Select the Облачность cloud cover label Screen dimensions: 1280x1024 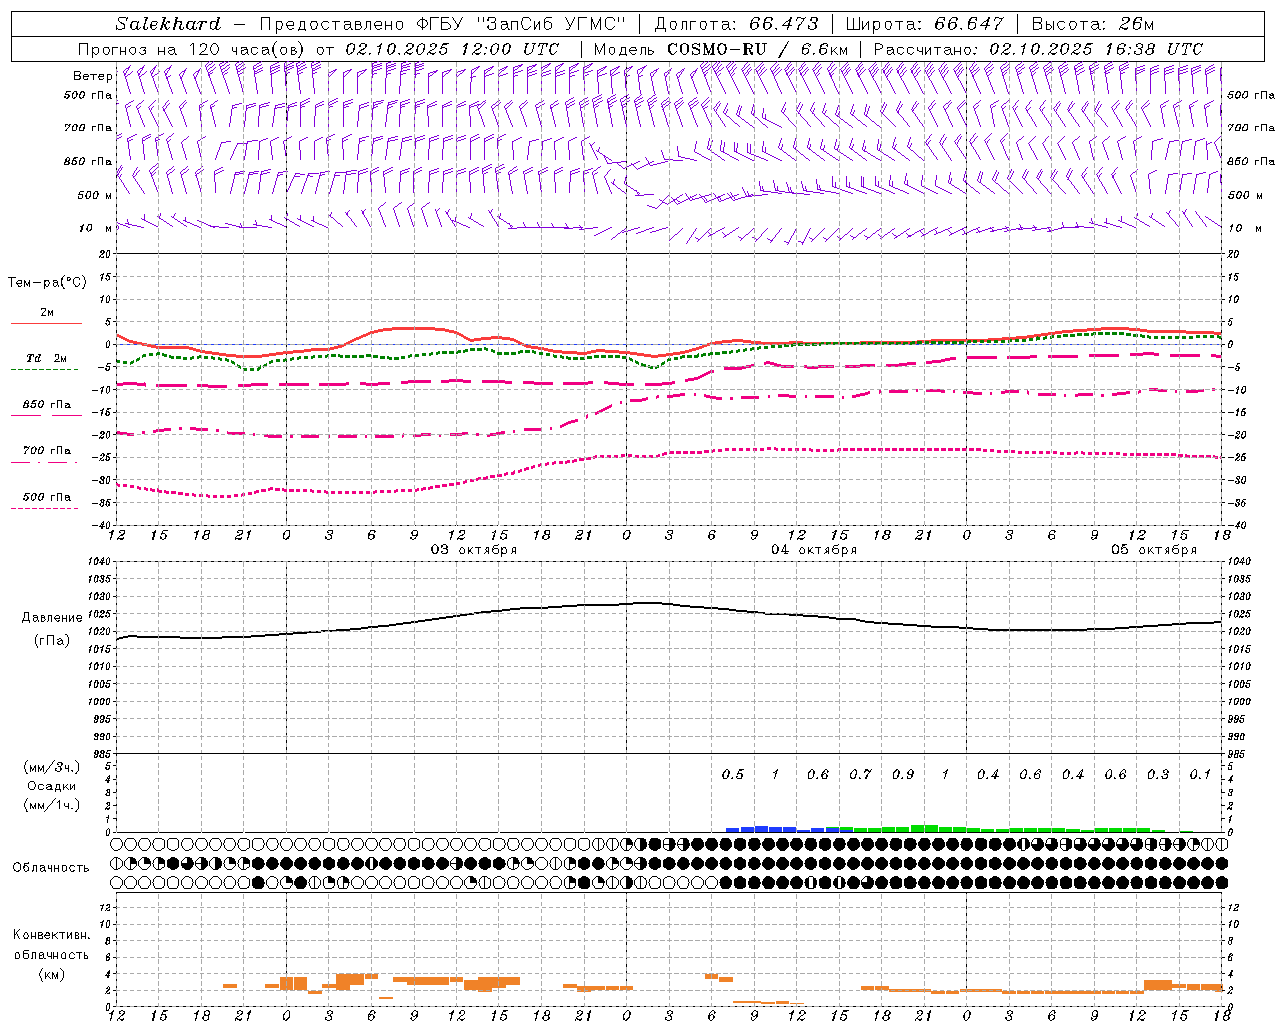51,867
